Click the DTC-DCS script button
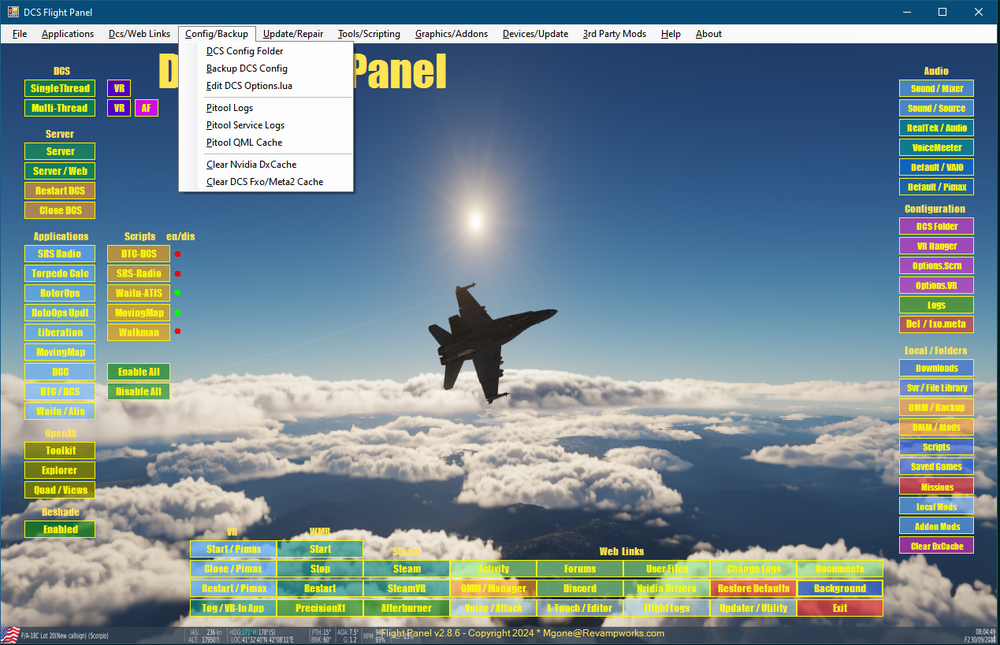1000x645 pixels. (x=138, y=254)
